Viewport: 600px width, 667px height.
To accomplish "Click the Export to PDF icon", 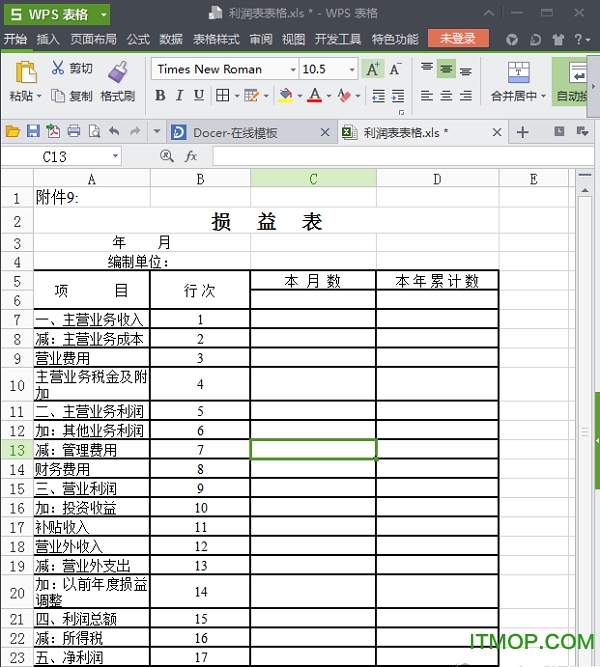I will (x=53, y=131).
